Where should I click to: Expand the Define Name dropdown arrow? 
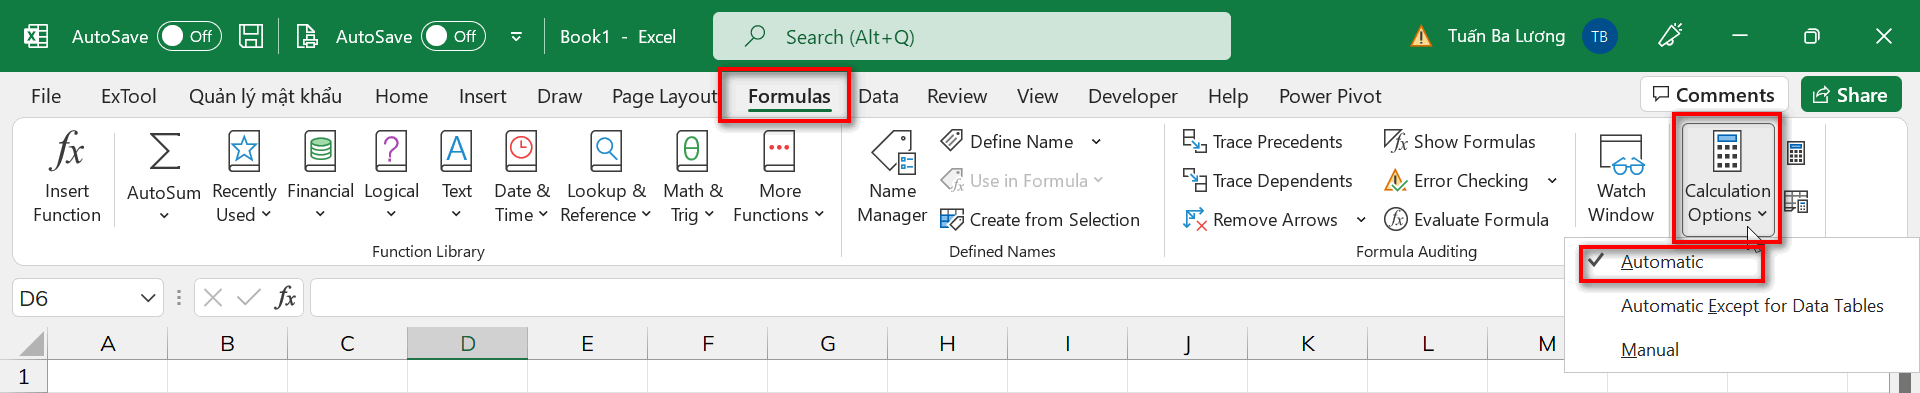1096,142
